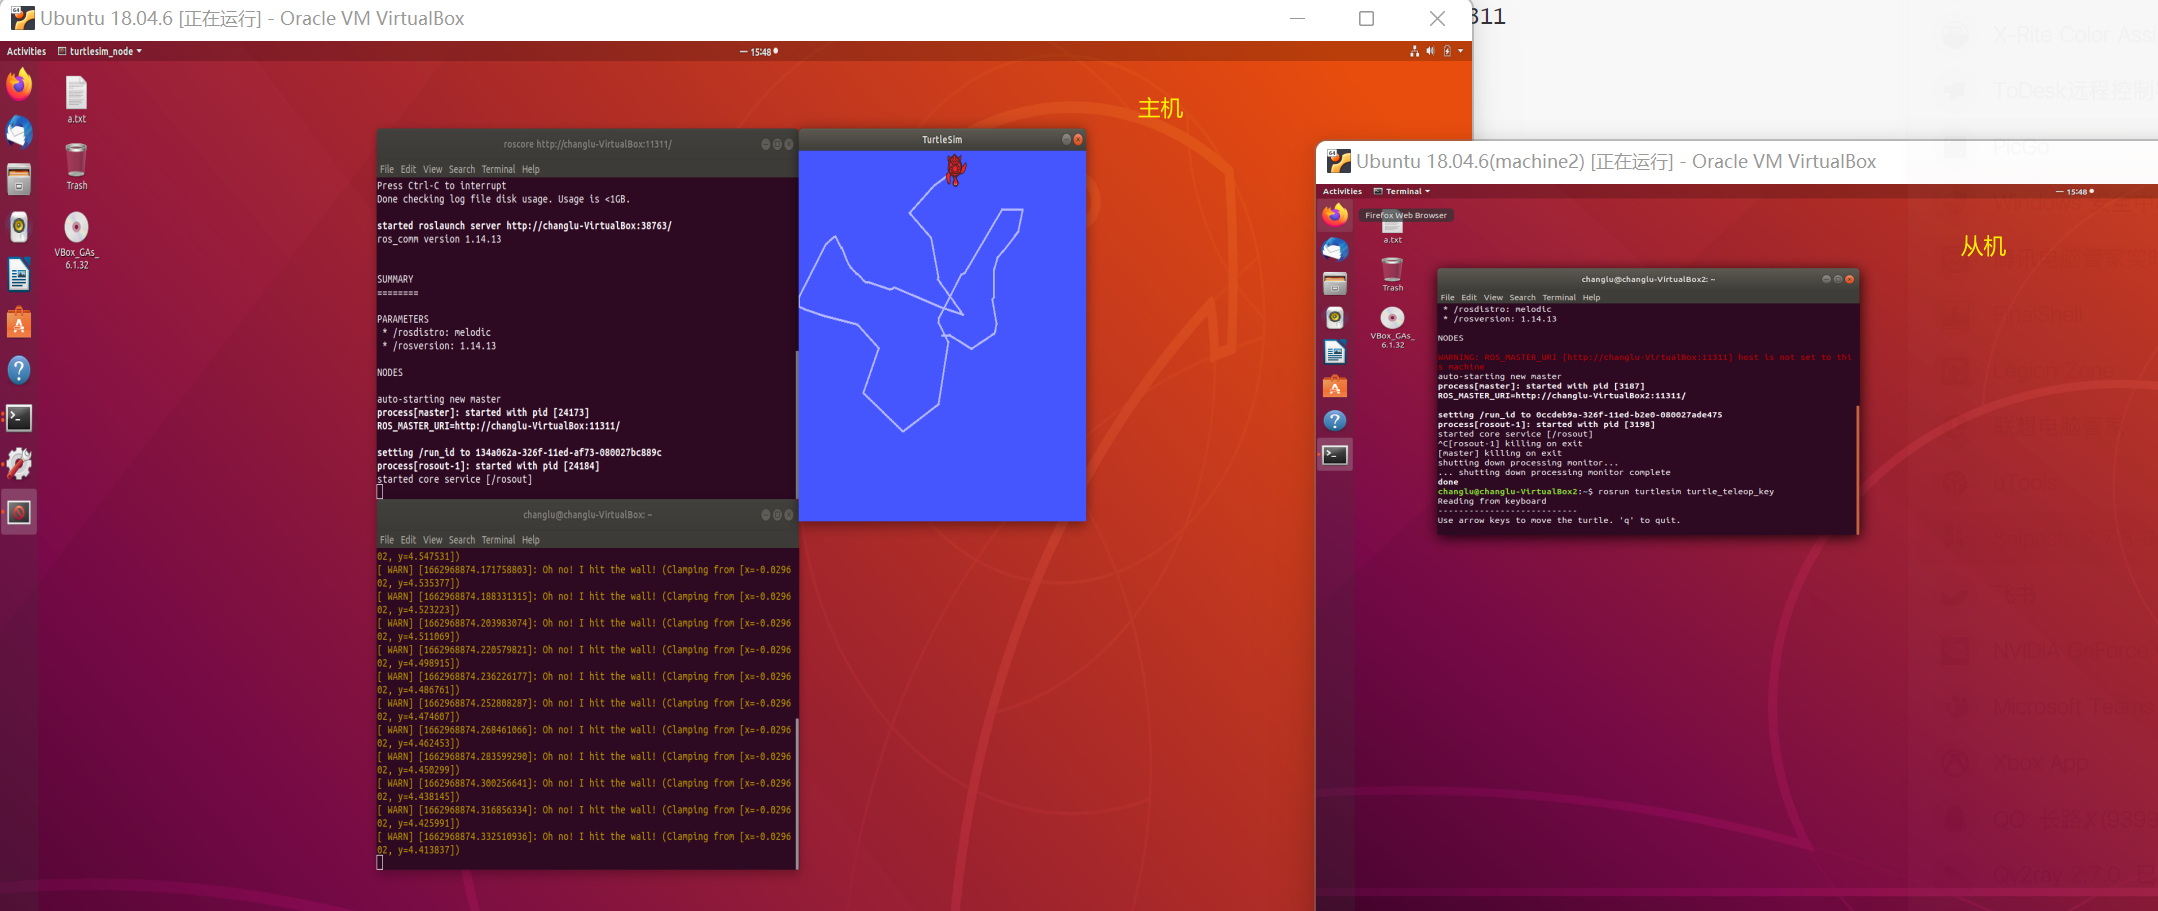Open Trash on the machine2 desktop

tap(1392, 274)
